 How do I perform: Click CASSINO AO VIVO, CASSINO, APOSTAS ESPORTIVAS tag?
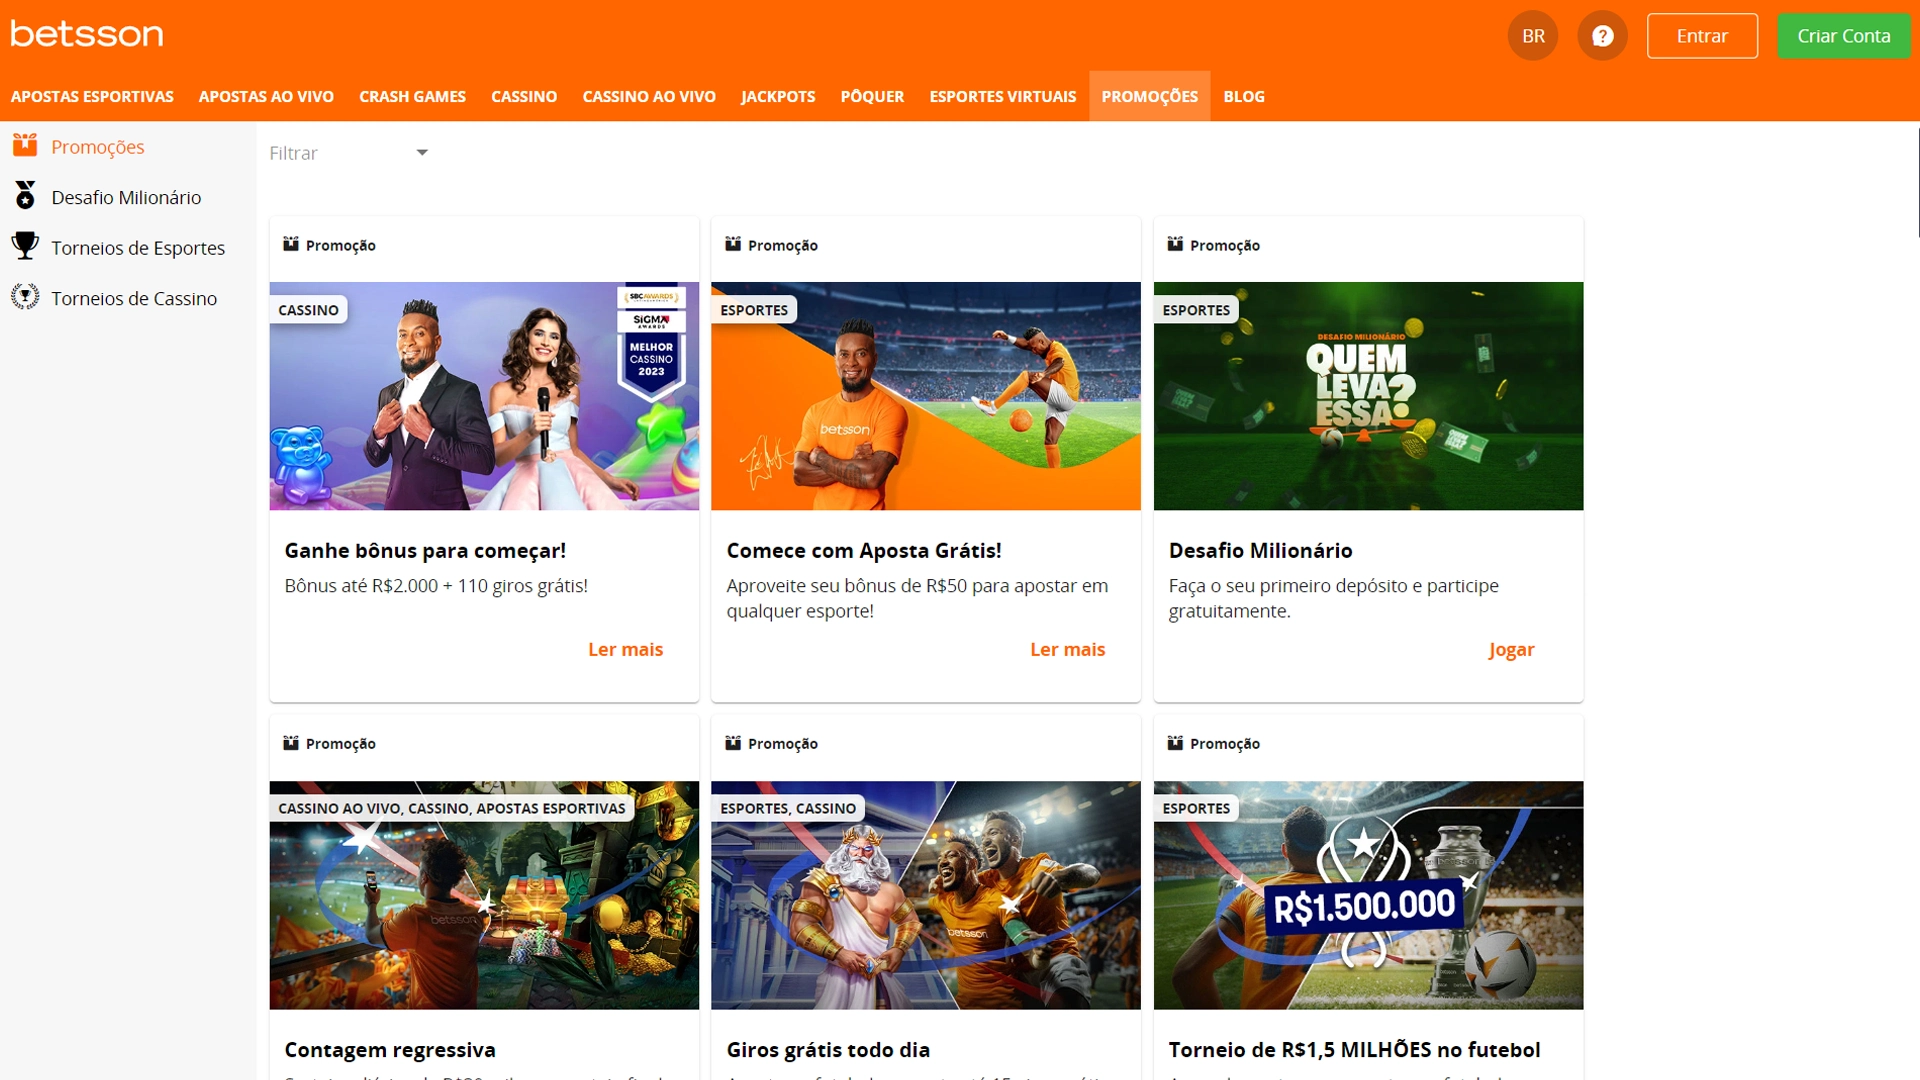[451, 808]
